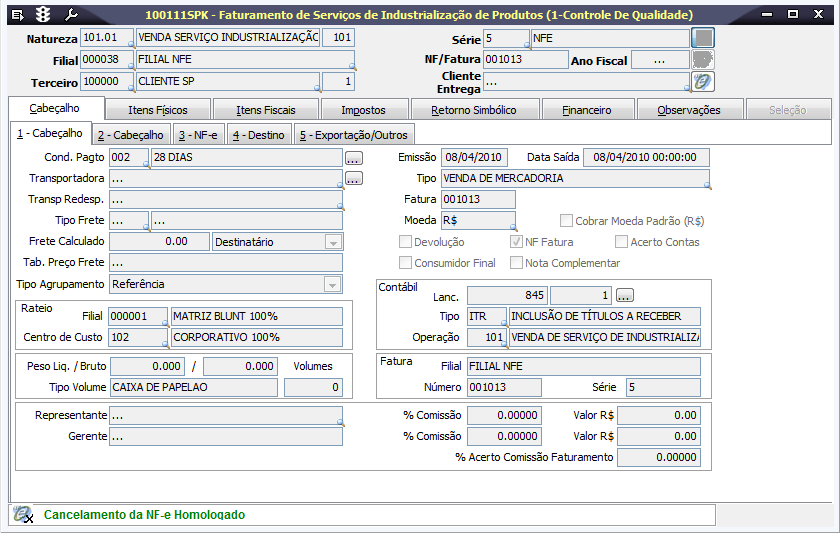Click the Emissão date field
The height and width of the screenshot is (533, 840).
tap(474, 157)
